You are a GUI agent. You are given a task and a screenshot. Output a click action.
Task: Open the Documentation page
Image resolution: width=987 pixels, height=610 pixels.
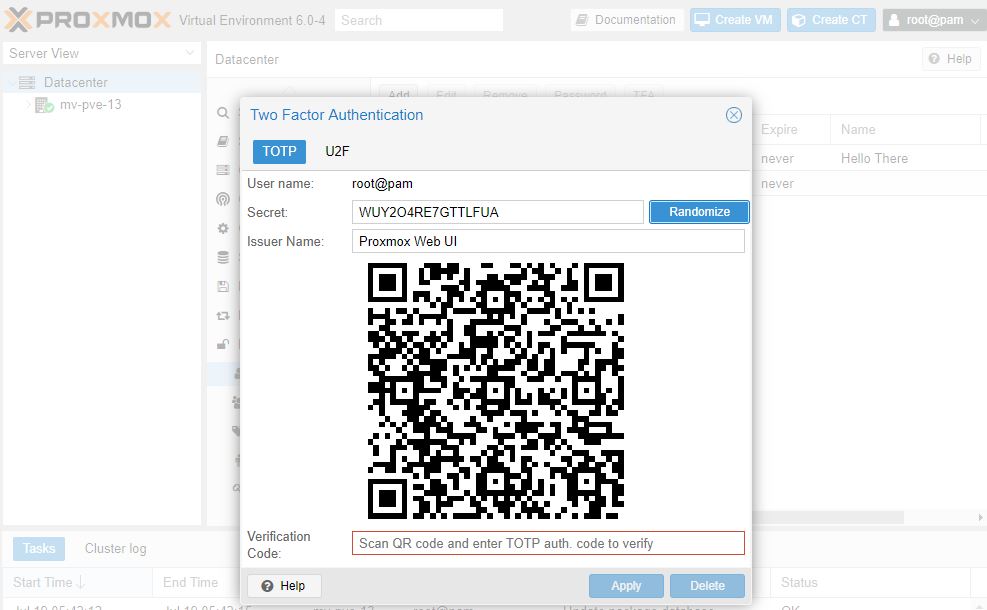627,20
